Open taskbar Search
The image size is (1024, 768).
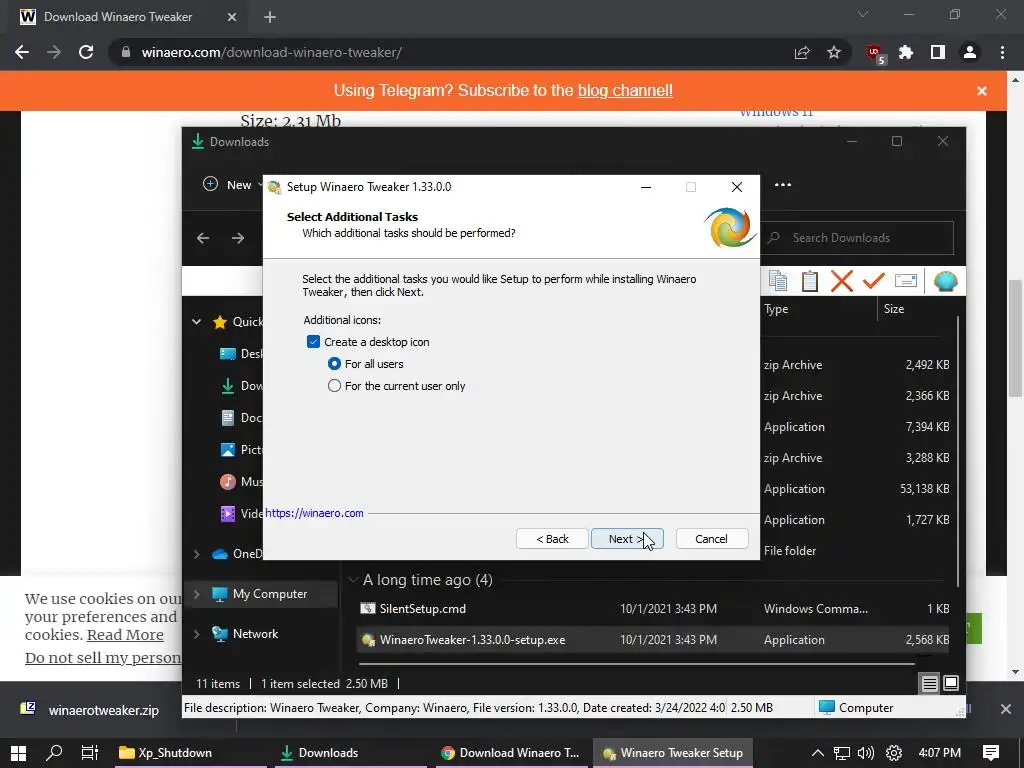tap(54, 752)
